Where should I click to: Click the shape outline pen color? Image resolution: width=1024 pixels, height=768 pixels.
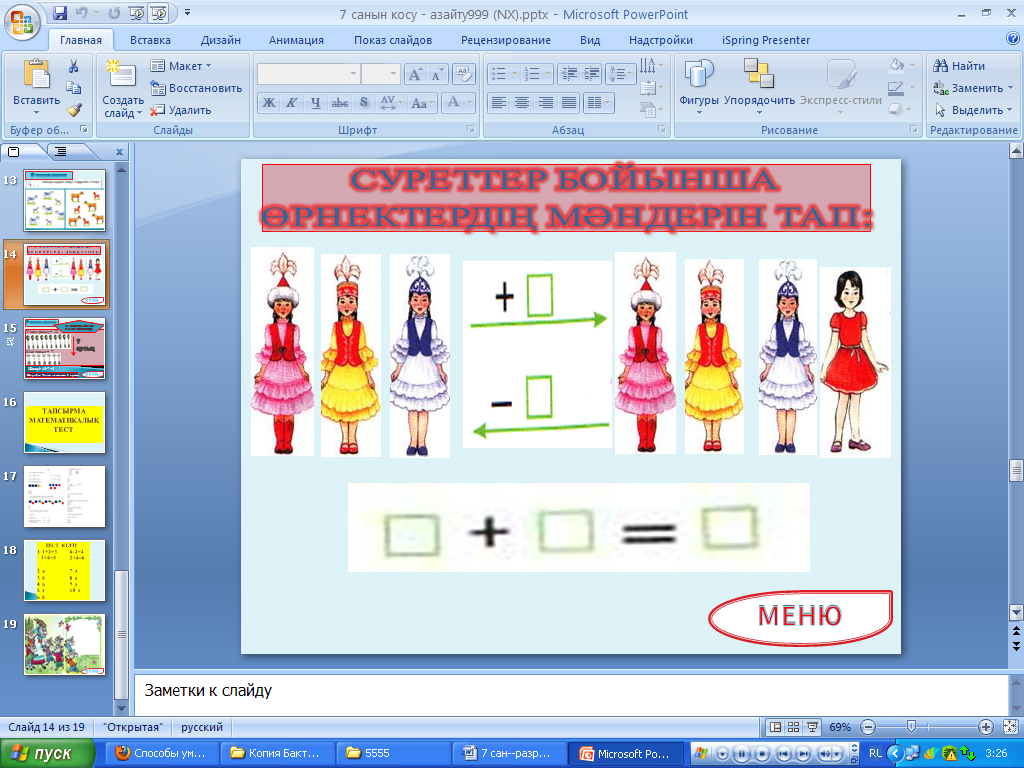click(897, 88)
